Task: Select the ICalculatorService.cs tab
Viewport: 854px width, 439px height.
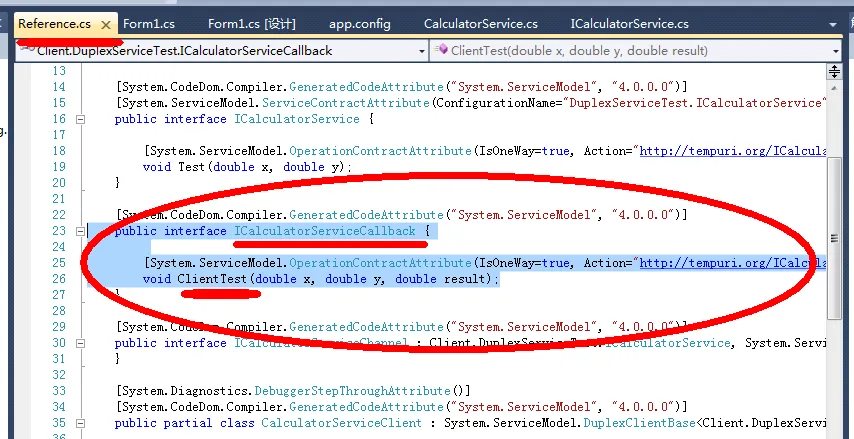Action: click(629, 23)
